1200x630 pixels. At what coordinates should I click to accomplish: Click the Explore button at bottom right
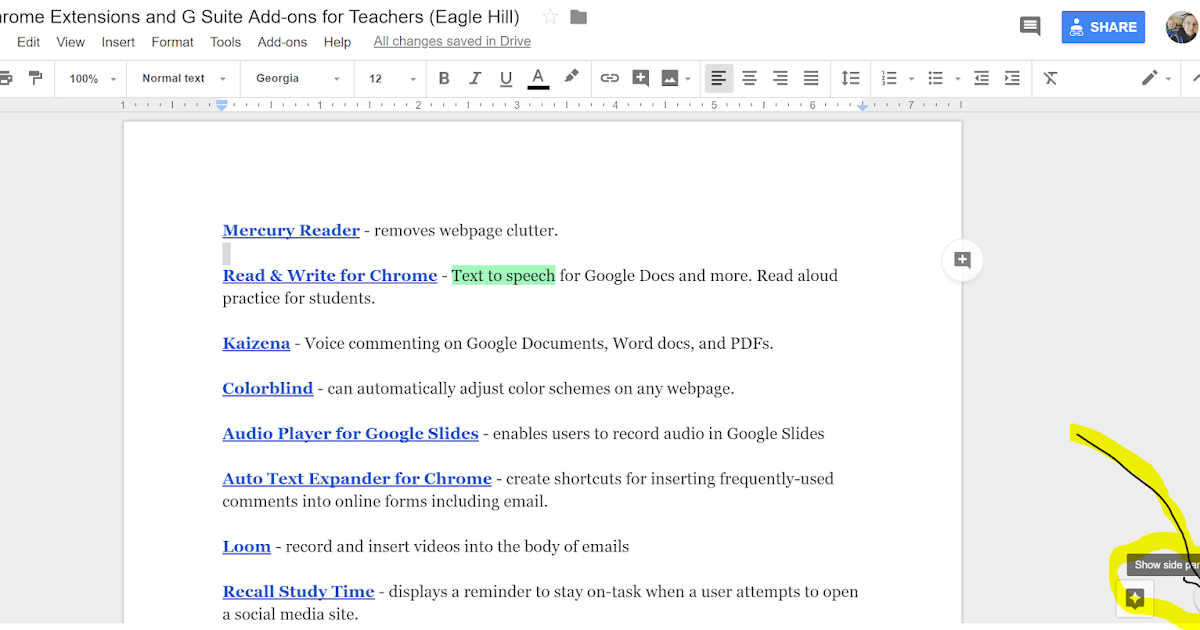tap(1135, 599)
